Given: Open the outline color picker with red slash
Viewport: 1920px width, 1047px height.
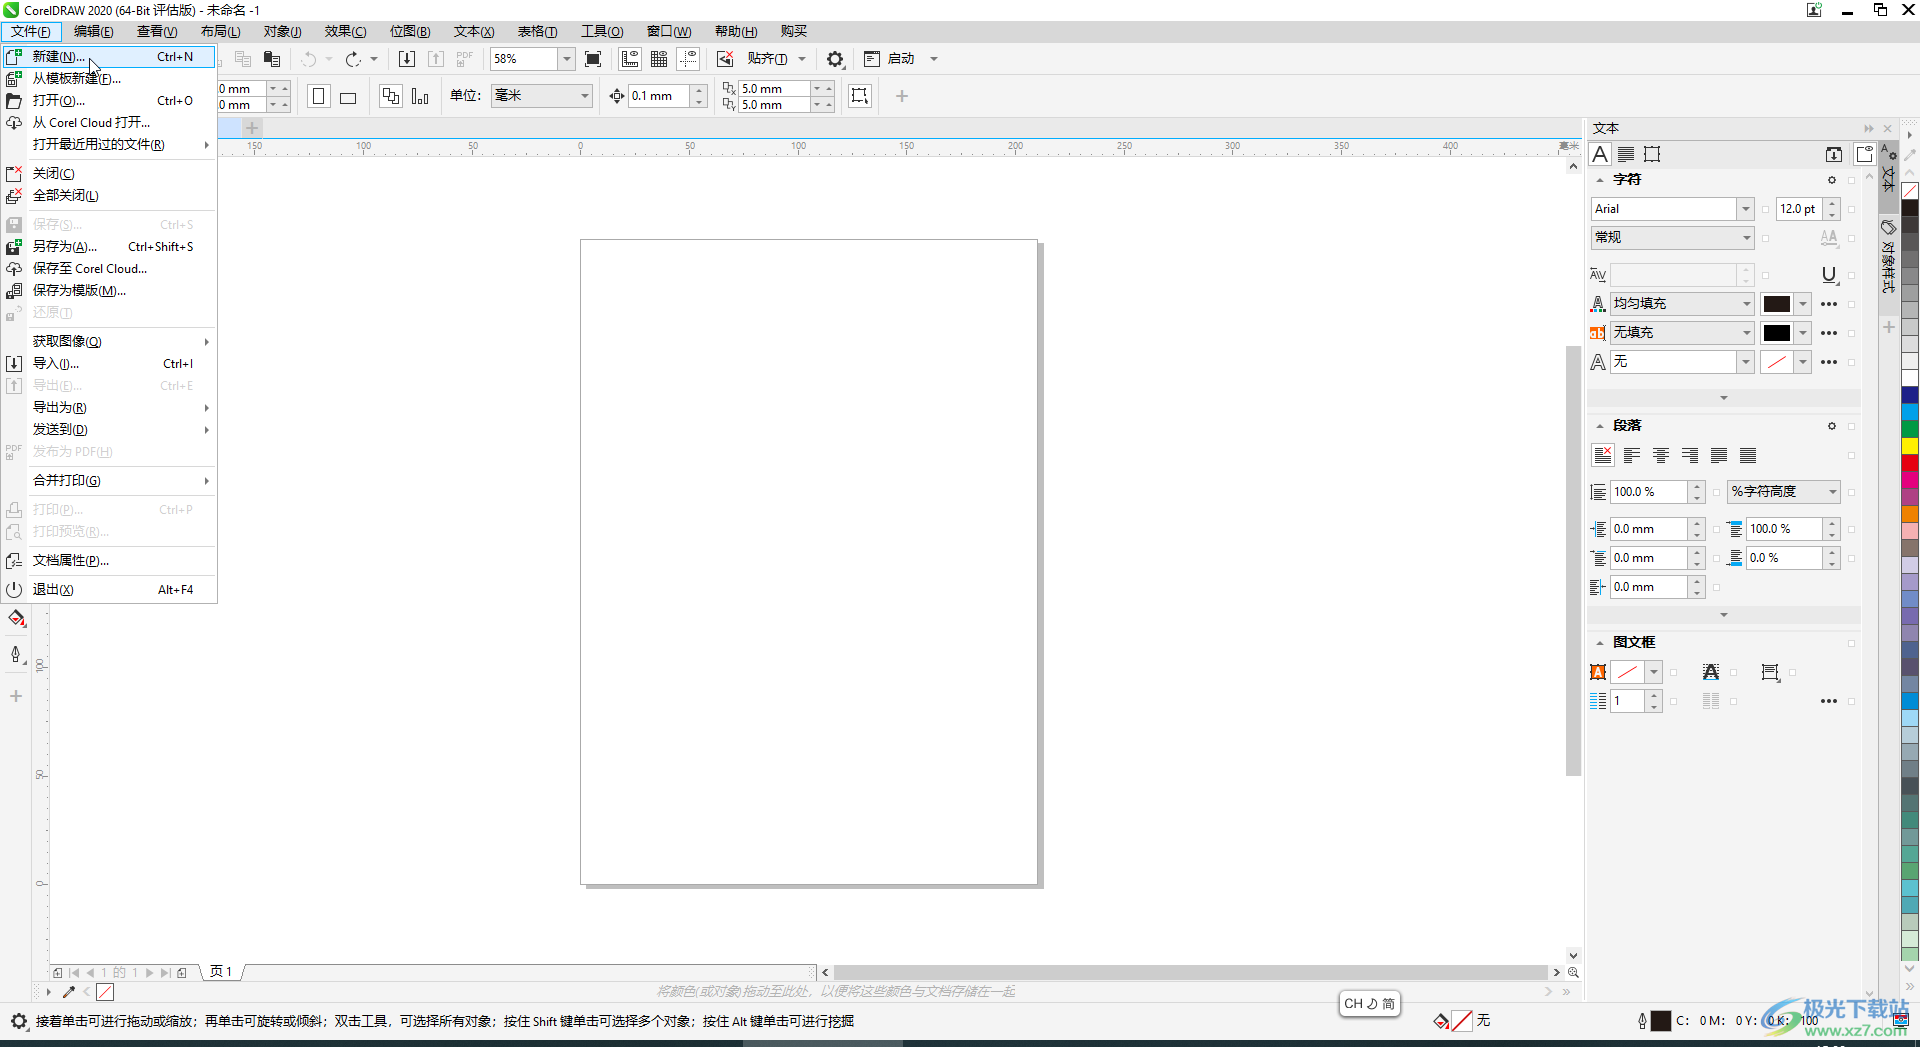Looking at the screenshot, I should (1777, 362).
